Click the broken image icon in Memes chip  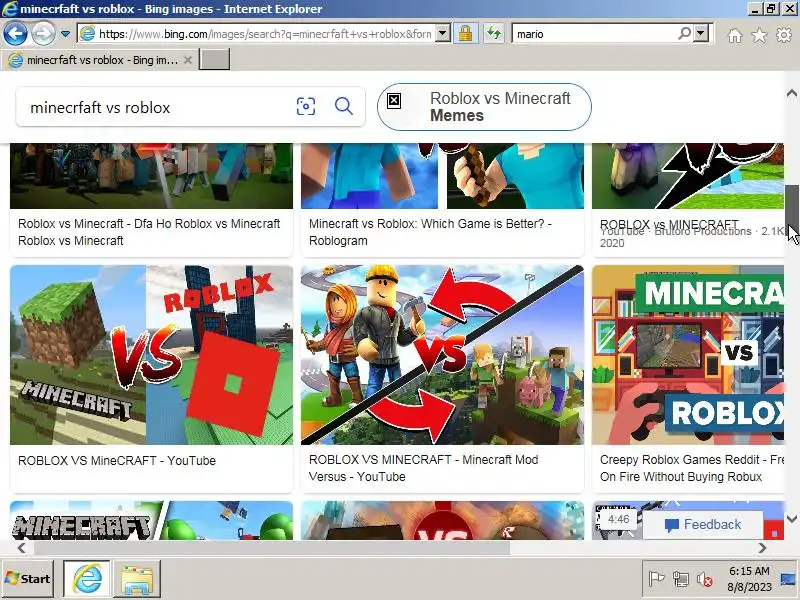point(394,101)
